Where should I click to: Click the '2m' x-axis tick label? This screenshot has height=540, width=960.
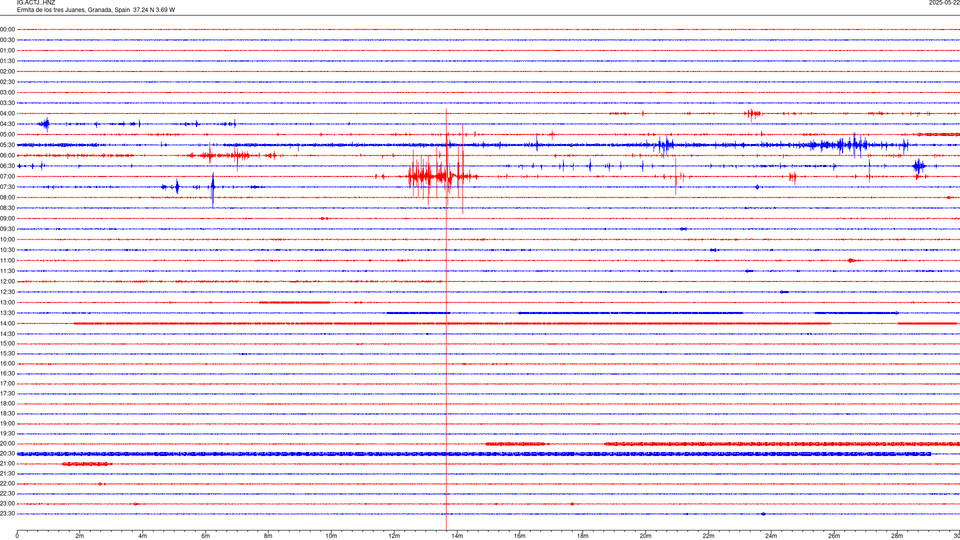(80, 536)
